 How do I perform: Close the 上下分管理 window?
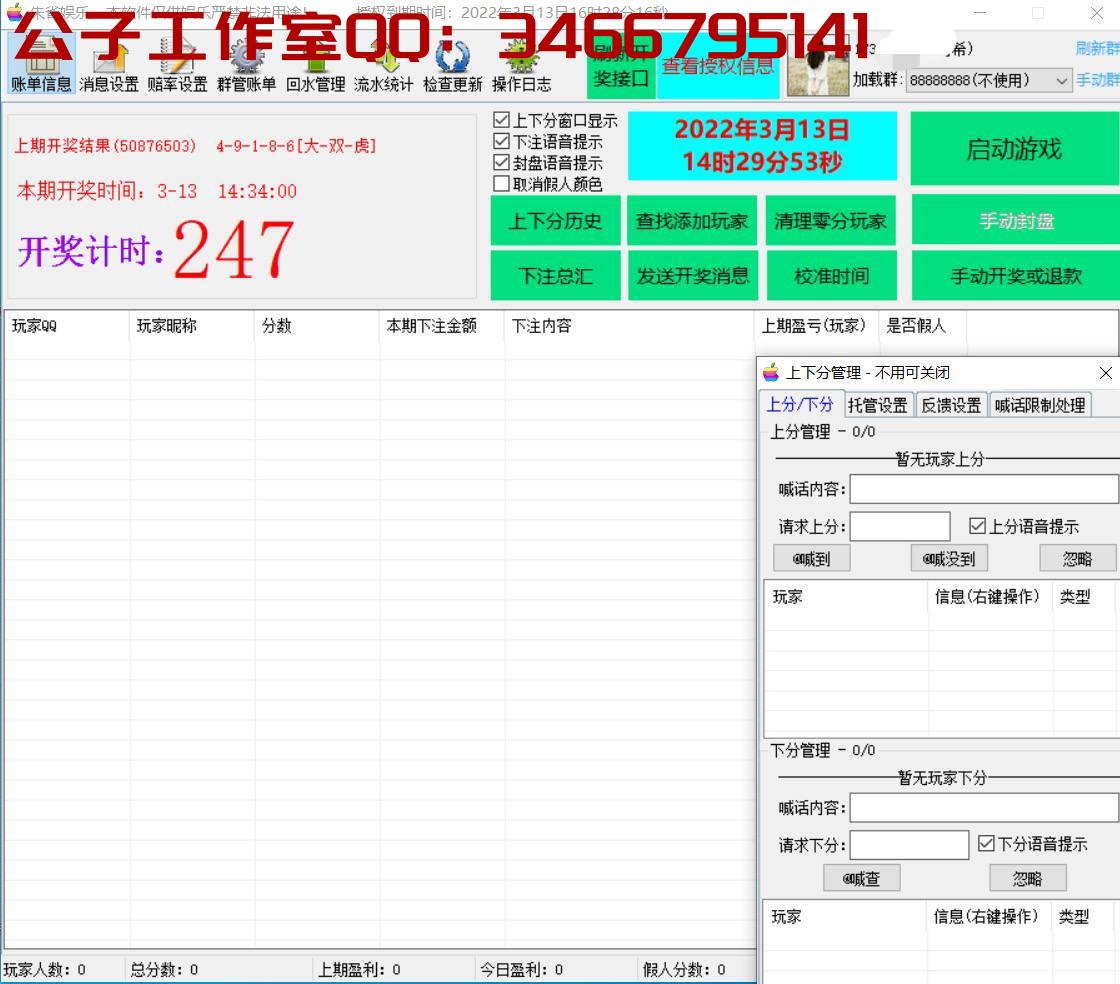coord(1106,373)
